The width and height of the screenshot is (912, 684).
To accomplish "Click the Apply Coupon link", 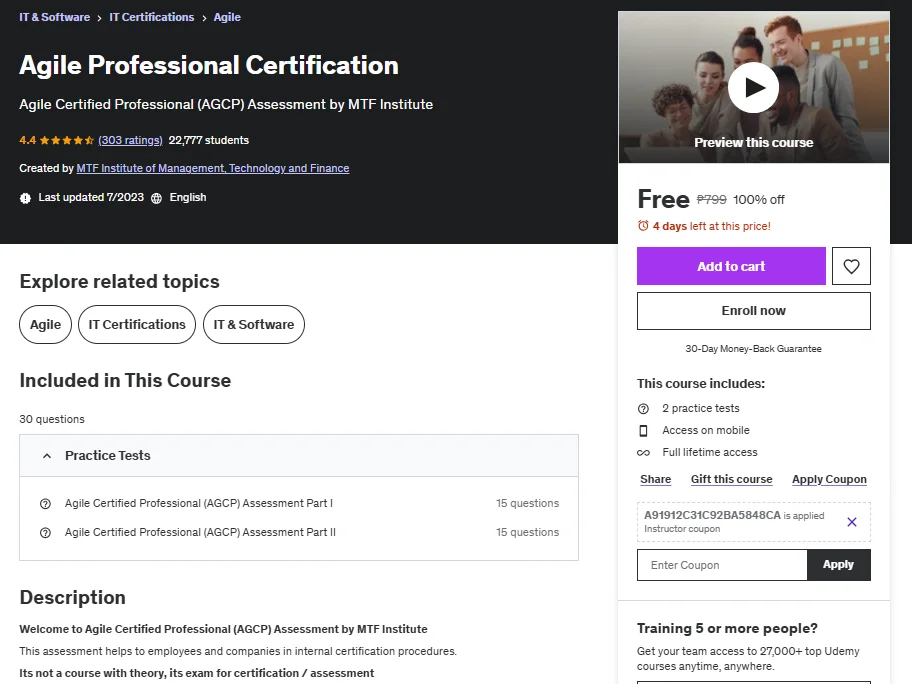I will [829, 479].
